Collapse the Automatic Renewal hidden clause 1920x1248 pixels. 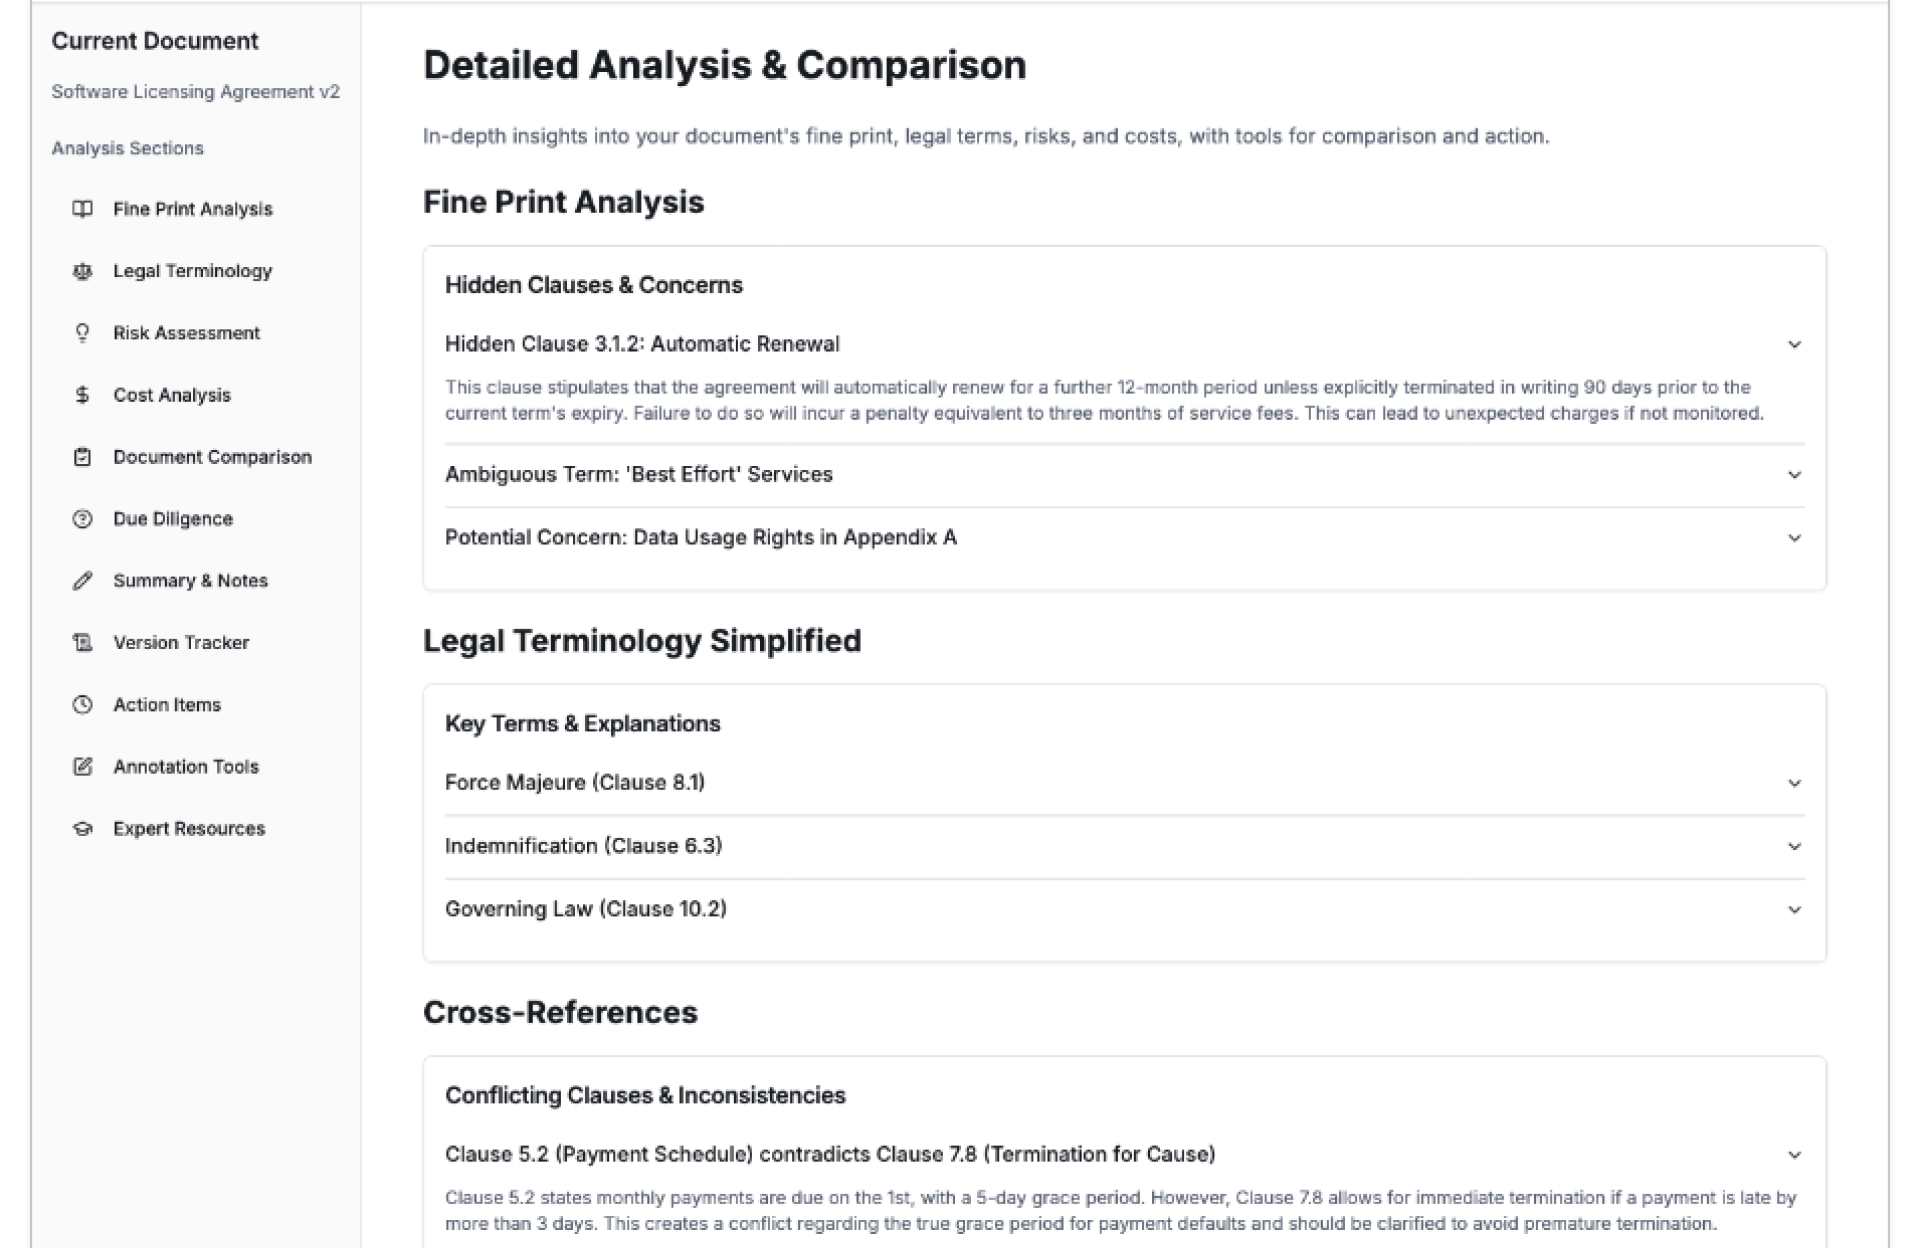(1794, 345)
